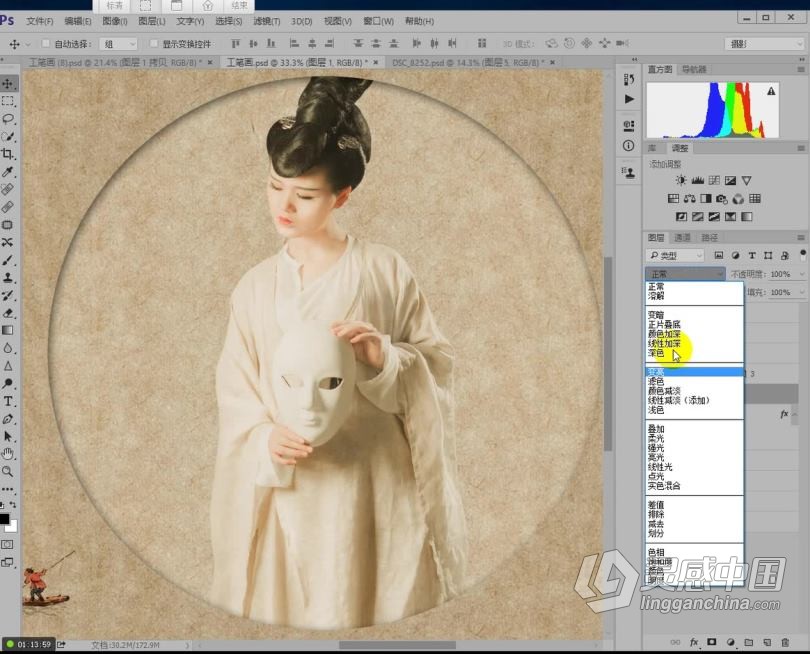The width and height of the screenshot is (810, 654).
Task: Open the Layers panel menu
Action: [x=801, y=238]
